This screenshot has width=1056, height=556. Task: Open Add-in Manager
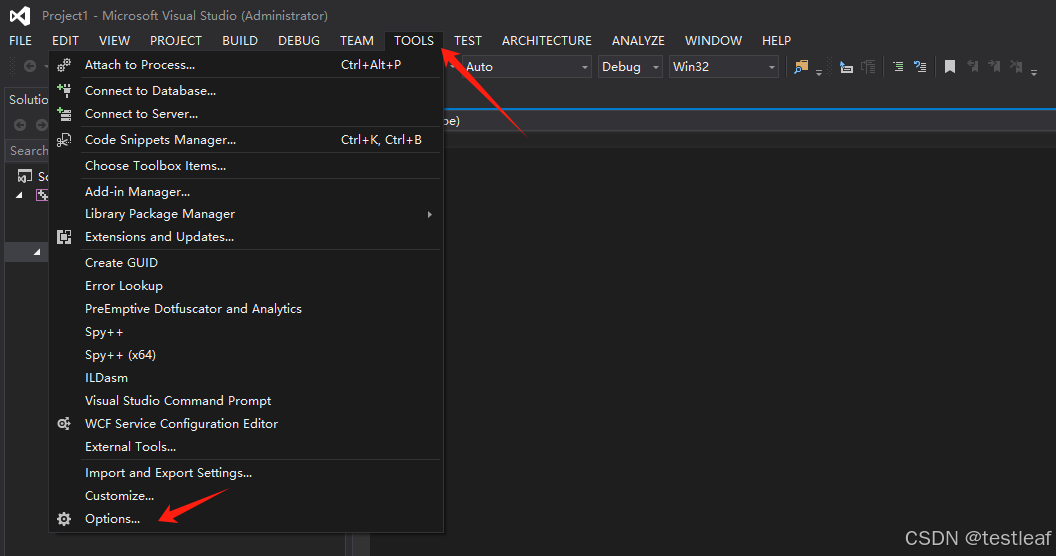(246, 192)
